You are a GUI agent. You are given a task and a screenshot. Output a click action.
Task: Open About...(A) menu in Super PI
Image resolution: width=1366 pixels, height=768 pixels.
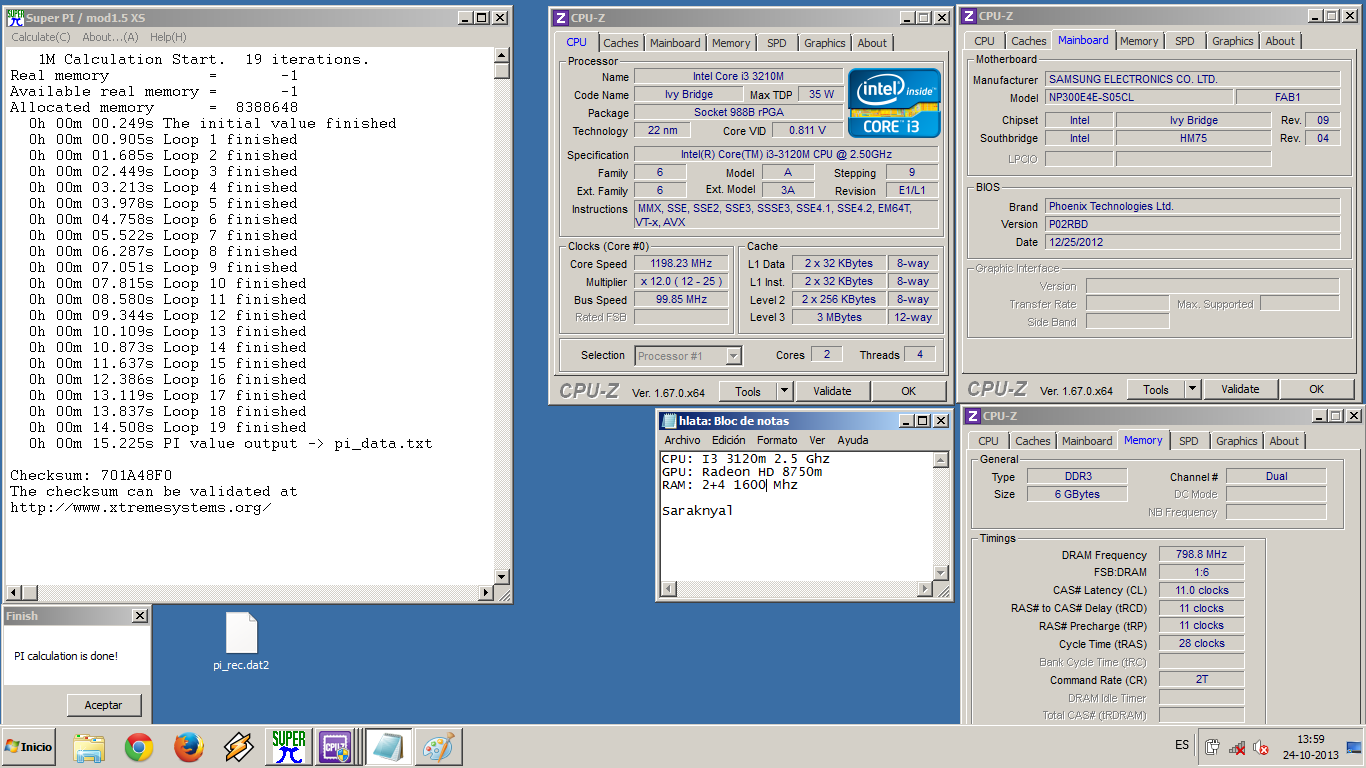coord(110,37)
